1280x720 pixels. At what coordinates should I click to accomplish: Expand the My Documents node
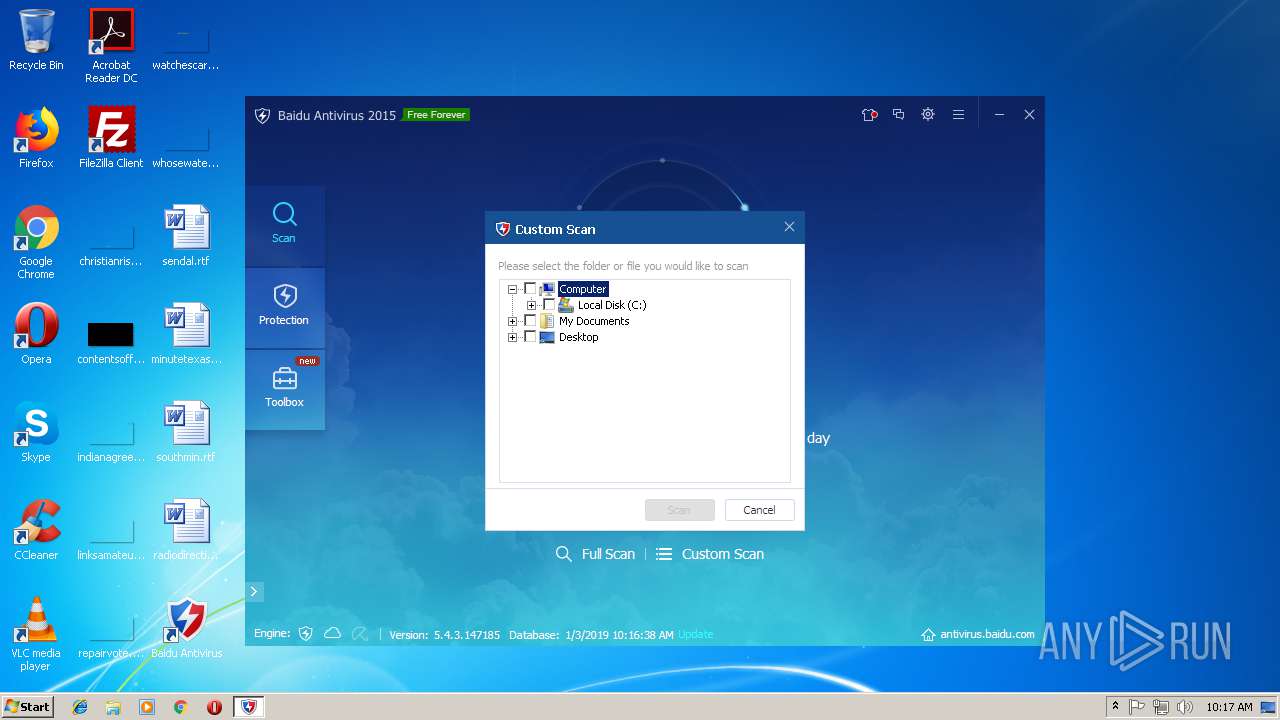tap(512, 321)
